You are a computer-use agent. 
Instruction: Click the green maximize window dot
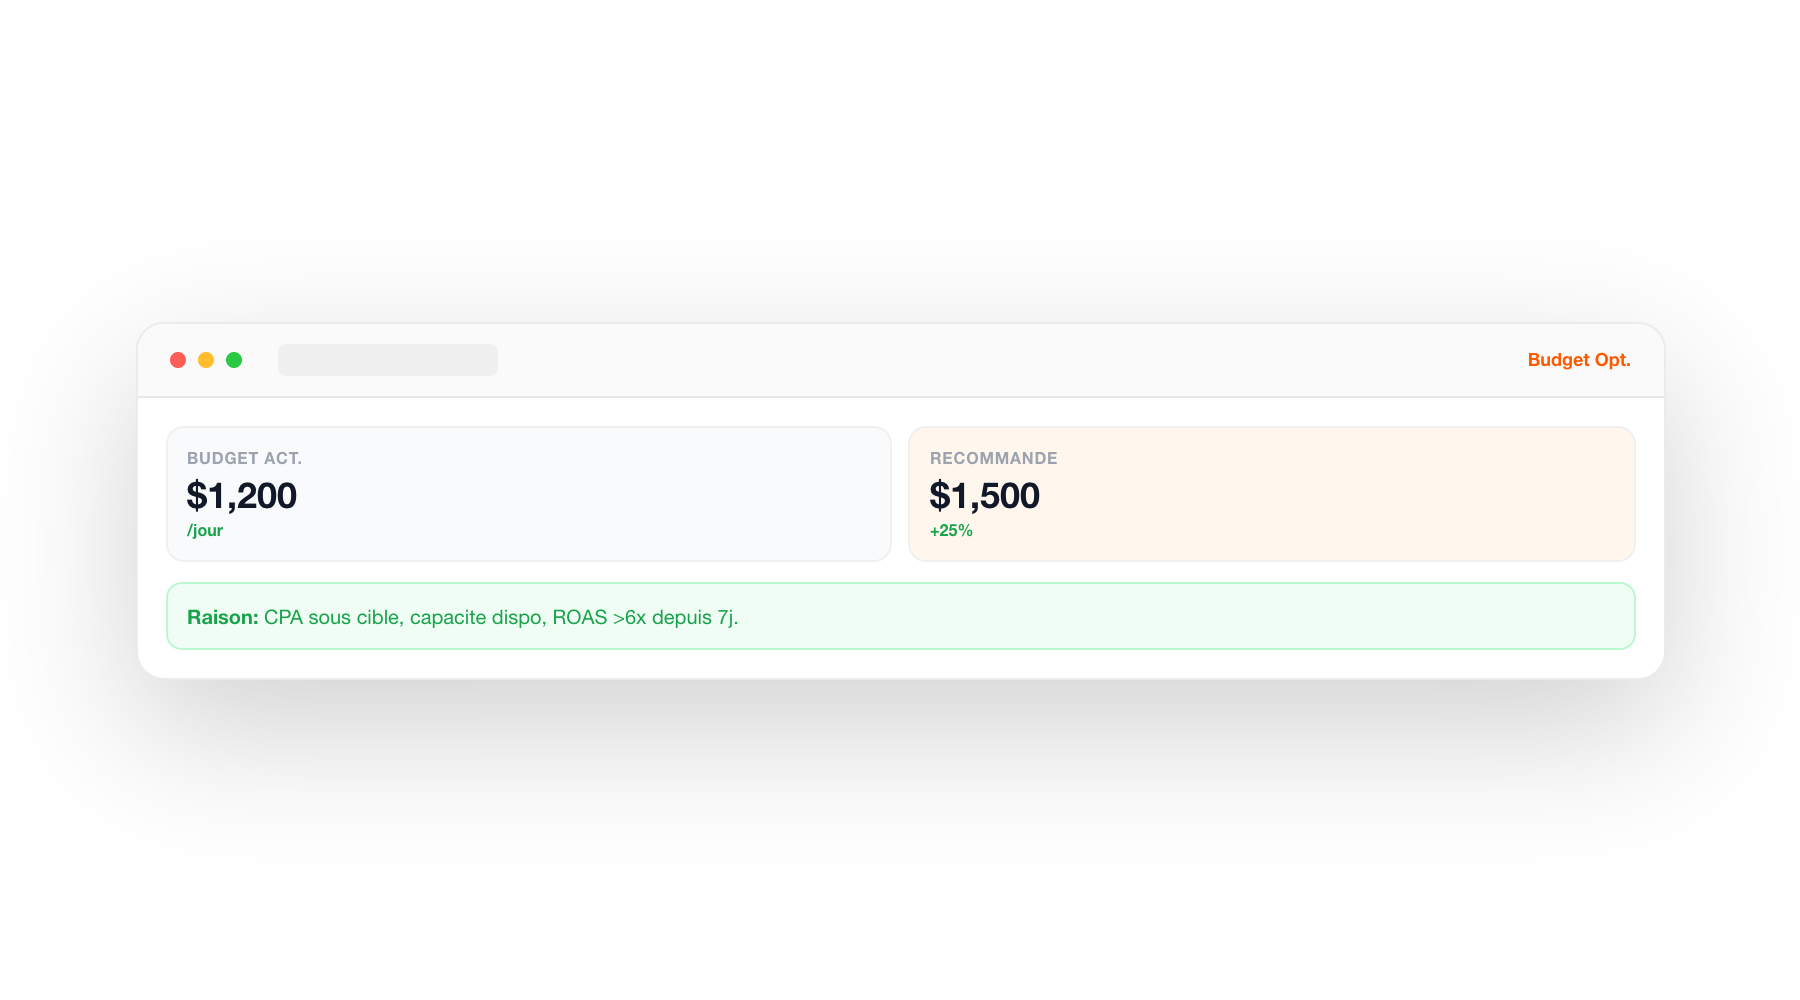[x=234, y=360]
